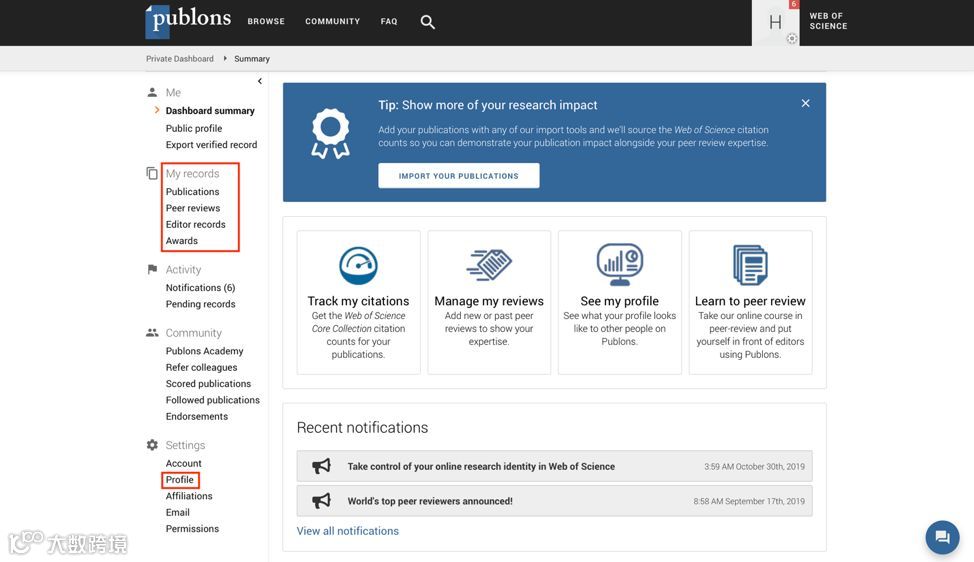Open the search magnifier icon

click(427, 22)
